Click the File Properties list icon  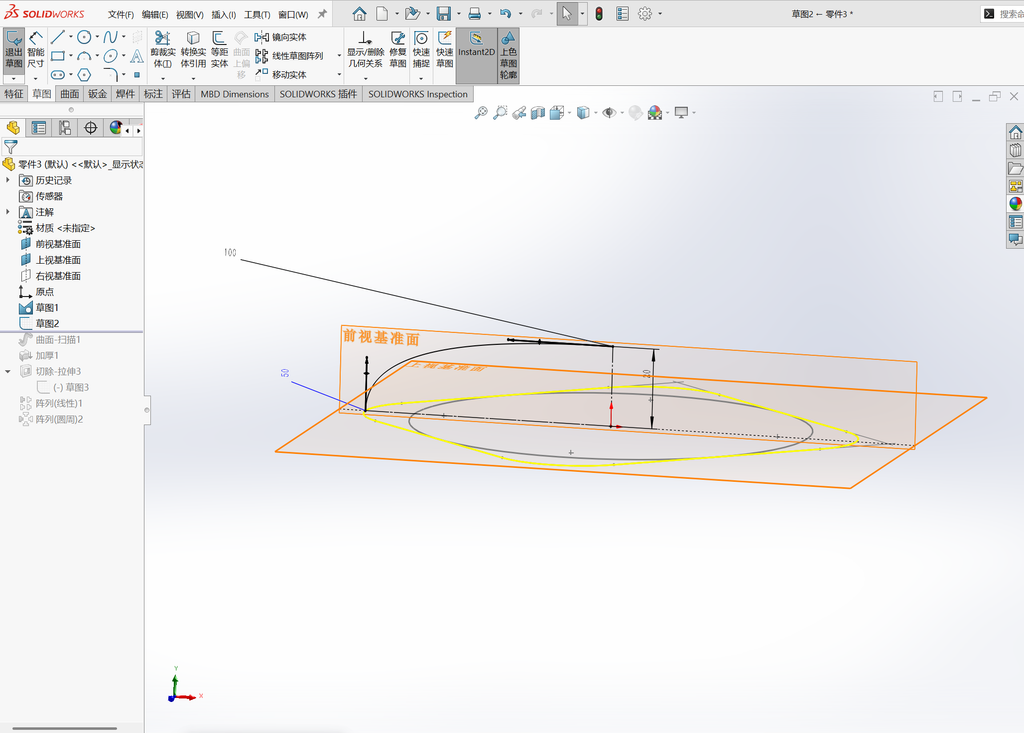[622, 14]
